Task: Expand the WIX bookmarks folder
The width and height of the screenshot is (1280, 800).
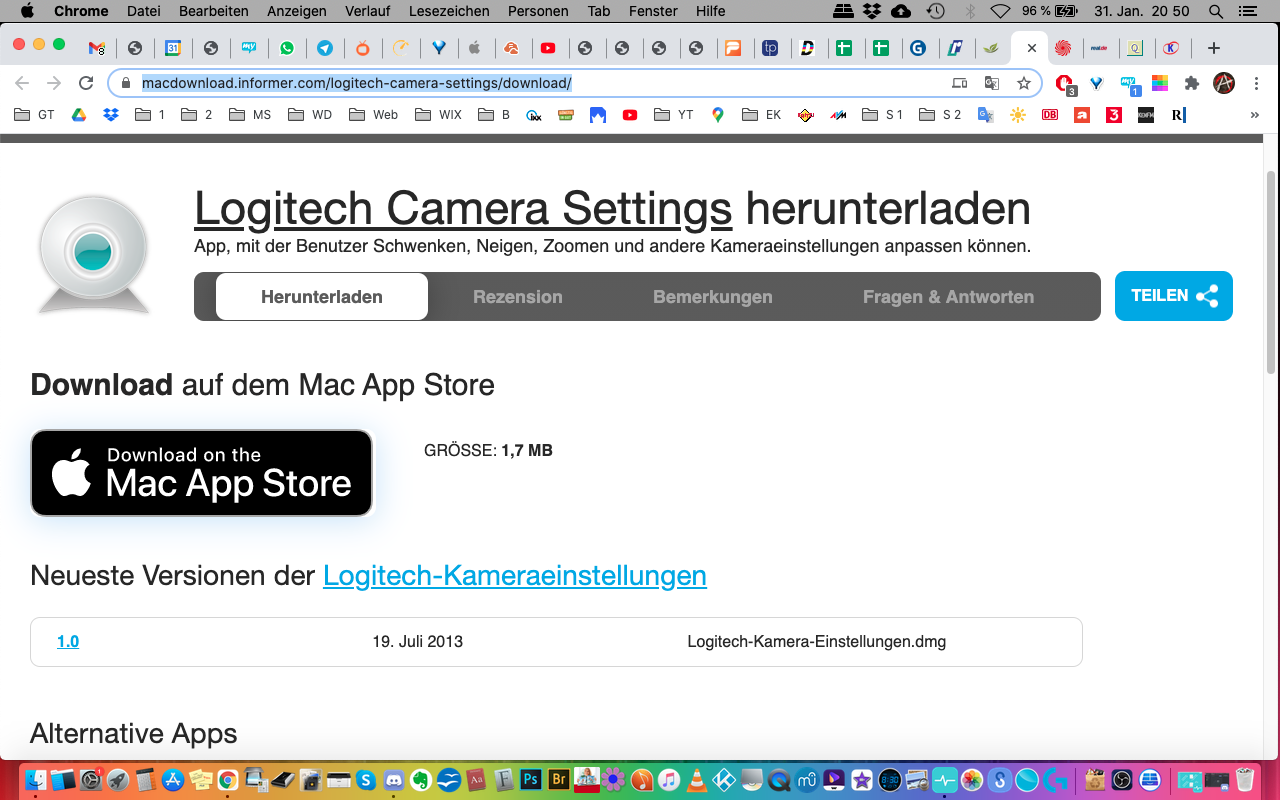Action: pos(439,115)
